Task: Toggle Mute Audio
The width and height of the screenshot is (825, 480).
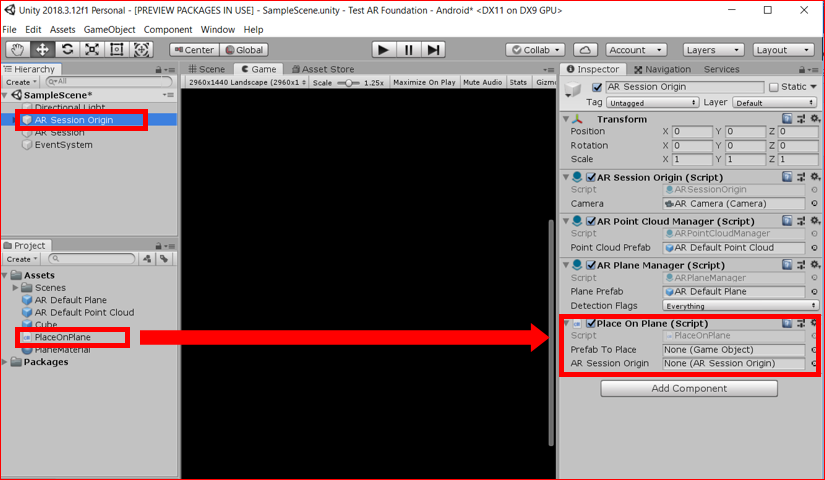Action: pos(482,82)
